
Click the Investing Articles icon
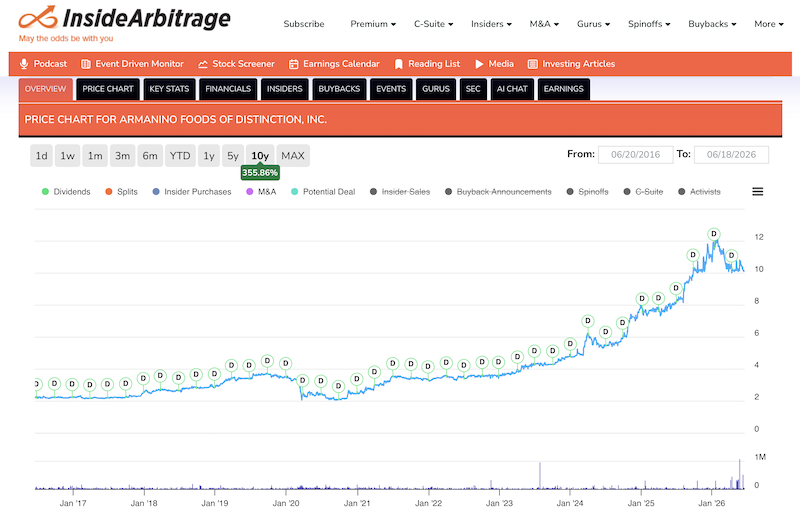[x=533, y=64]
